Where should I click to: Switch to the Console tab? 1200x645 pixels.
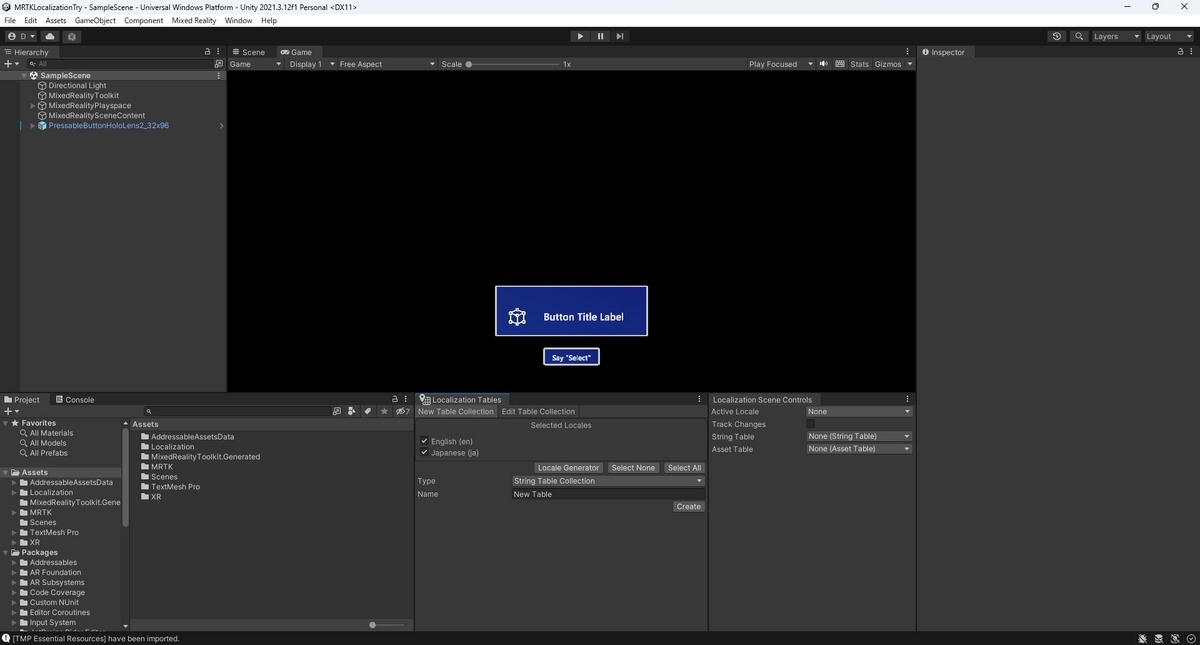[x=75, y=399]
